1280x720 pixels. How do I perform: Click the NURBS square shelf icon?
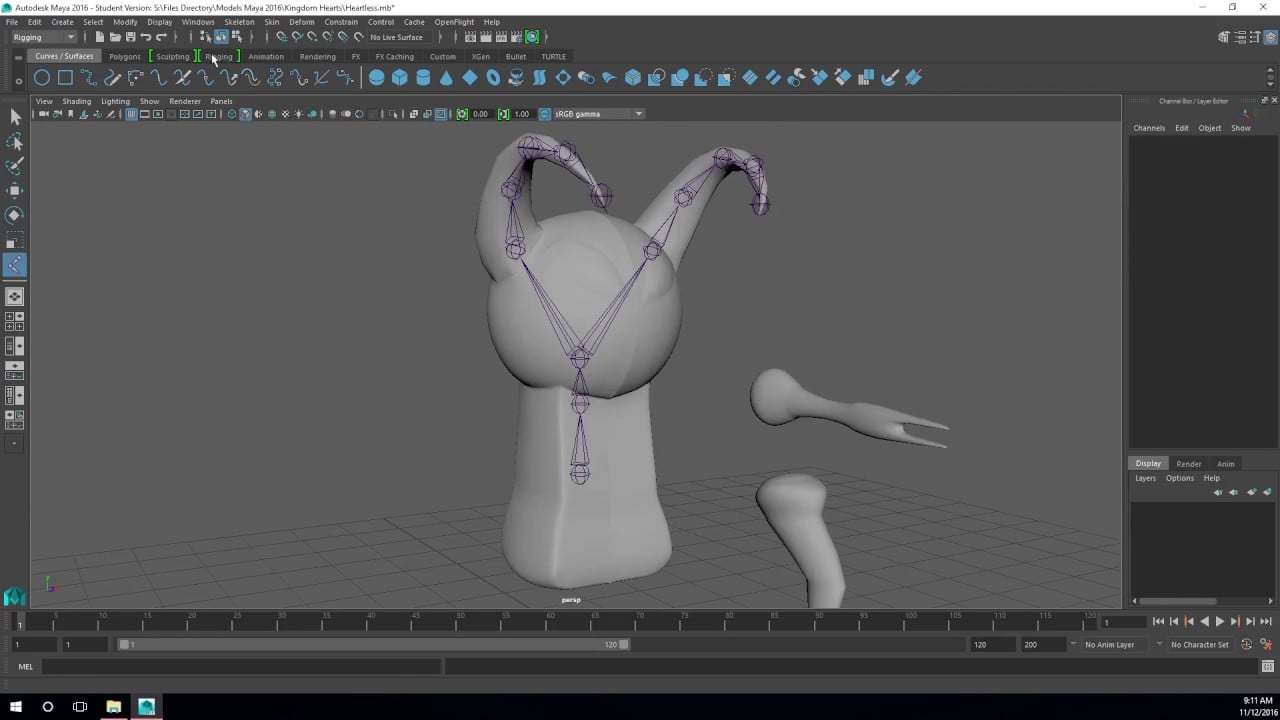tap(65, 77)
